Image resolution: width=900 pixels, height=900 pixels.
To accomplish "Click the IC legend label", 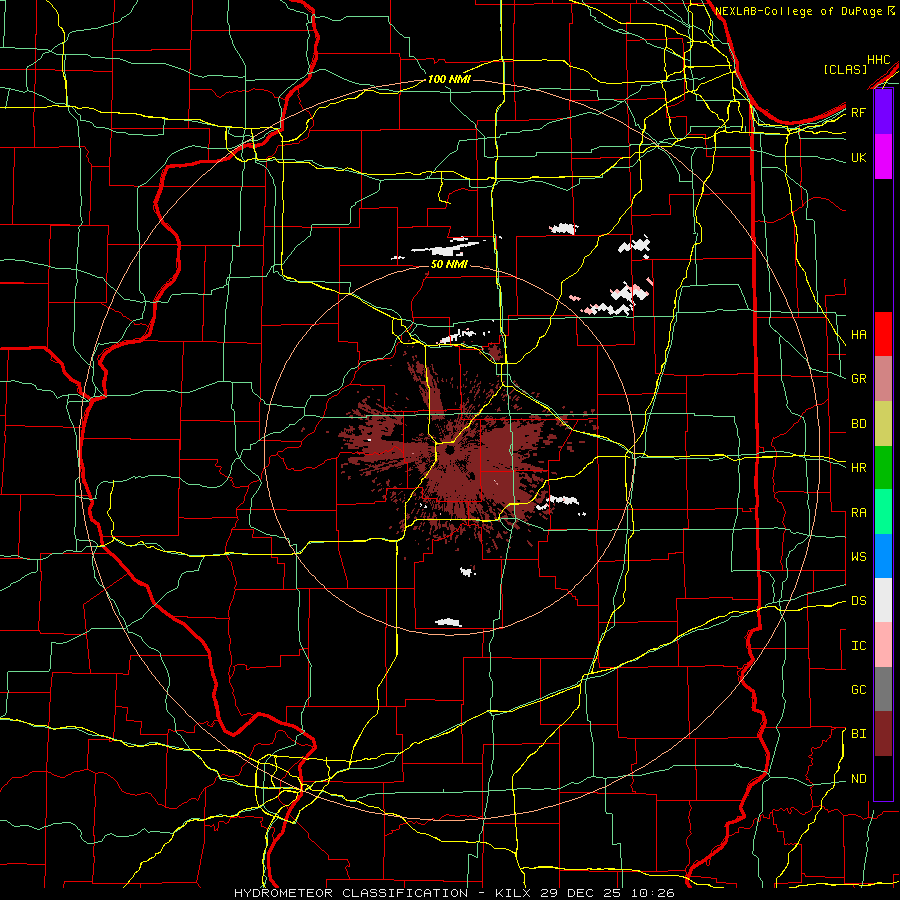I will (x=859, y=646).
